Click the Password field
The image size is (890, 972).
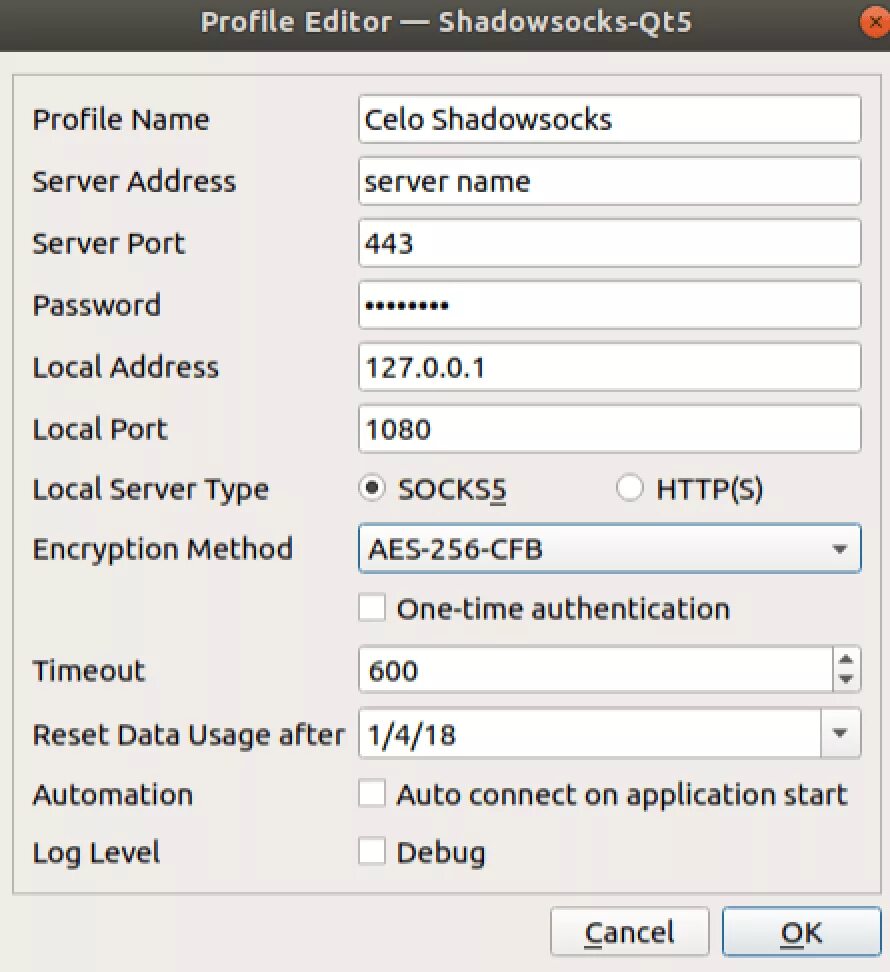[609, 305]
